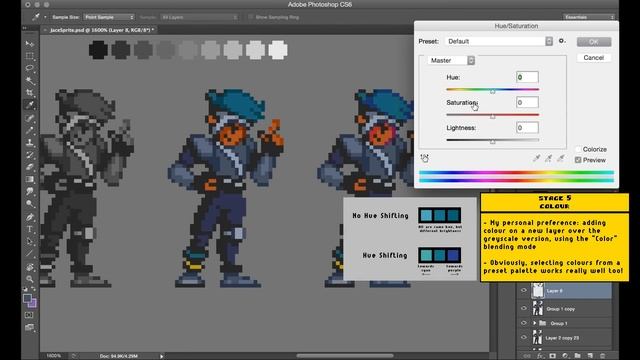Create a new group folder icon
The height and width of the screenshot is (360, 640).
[578, 356]
